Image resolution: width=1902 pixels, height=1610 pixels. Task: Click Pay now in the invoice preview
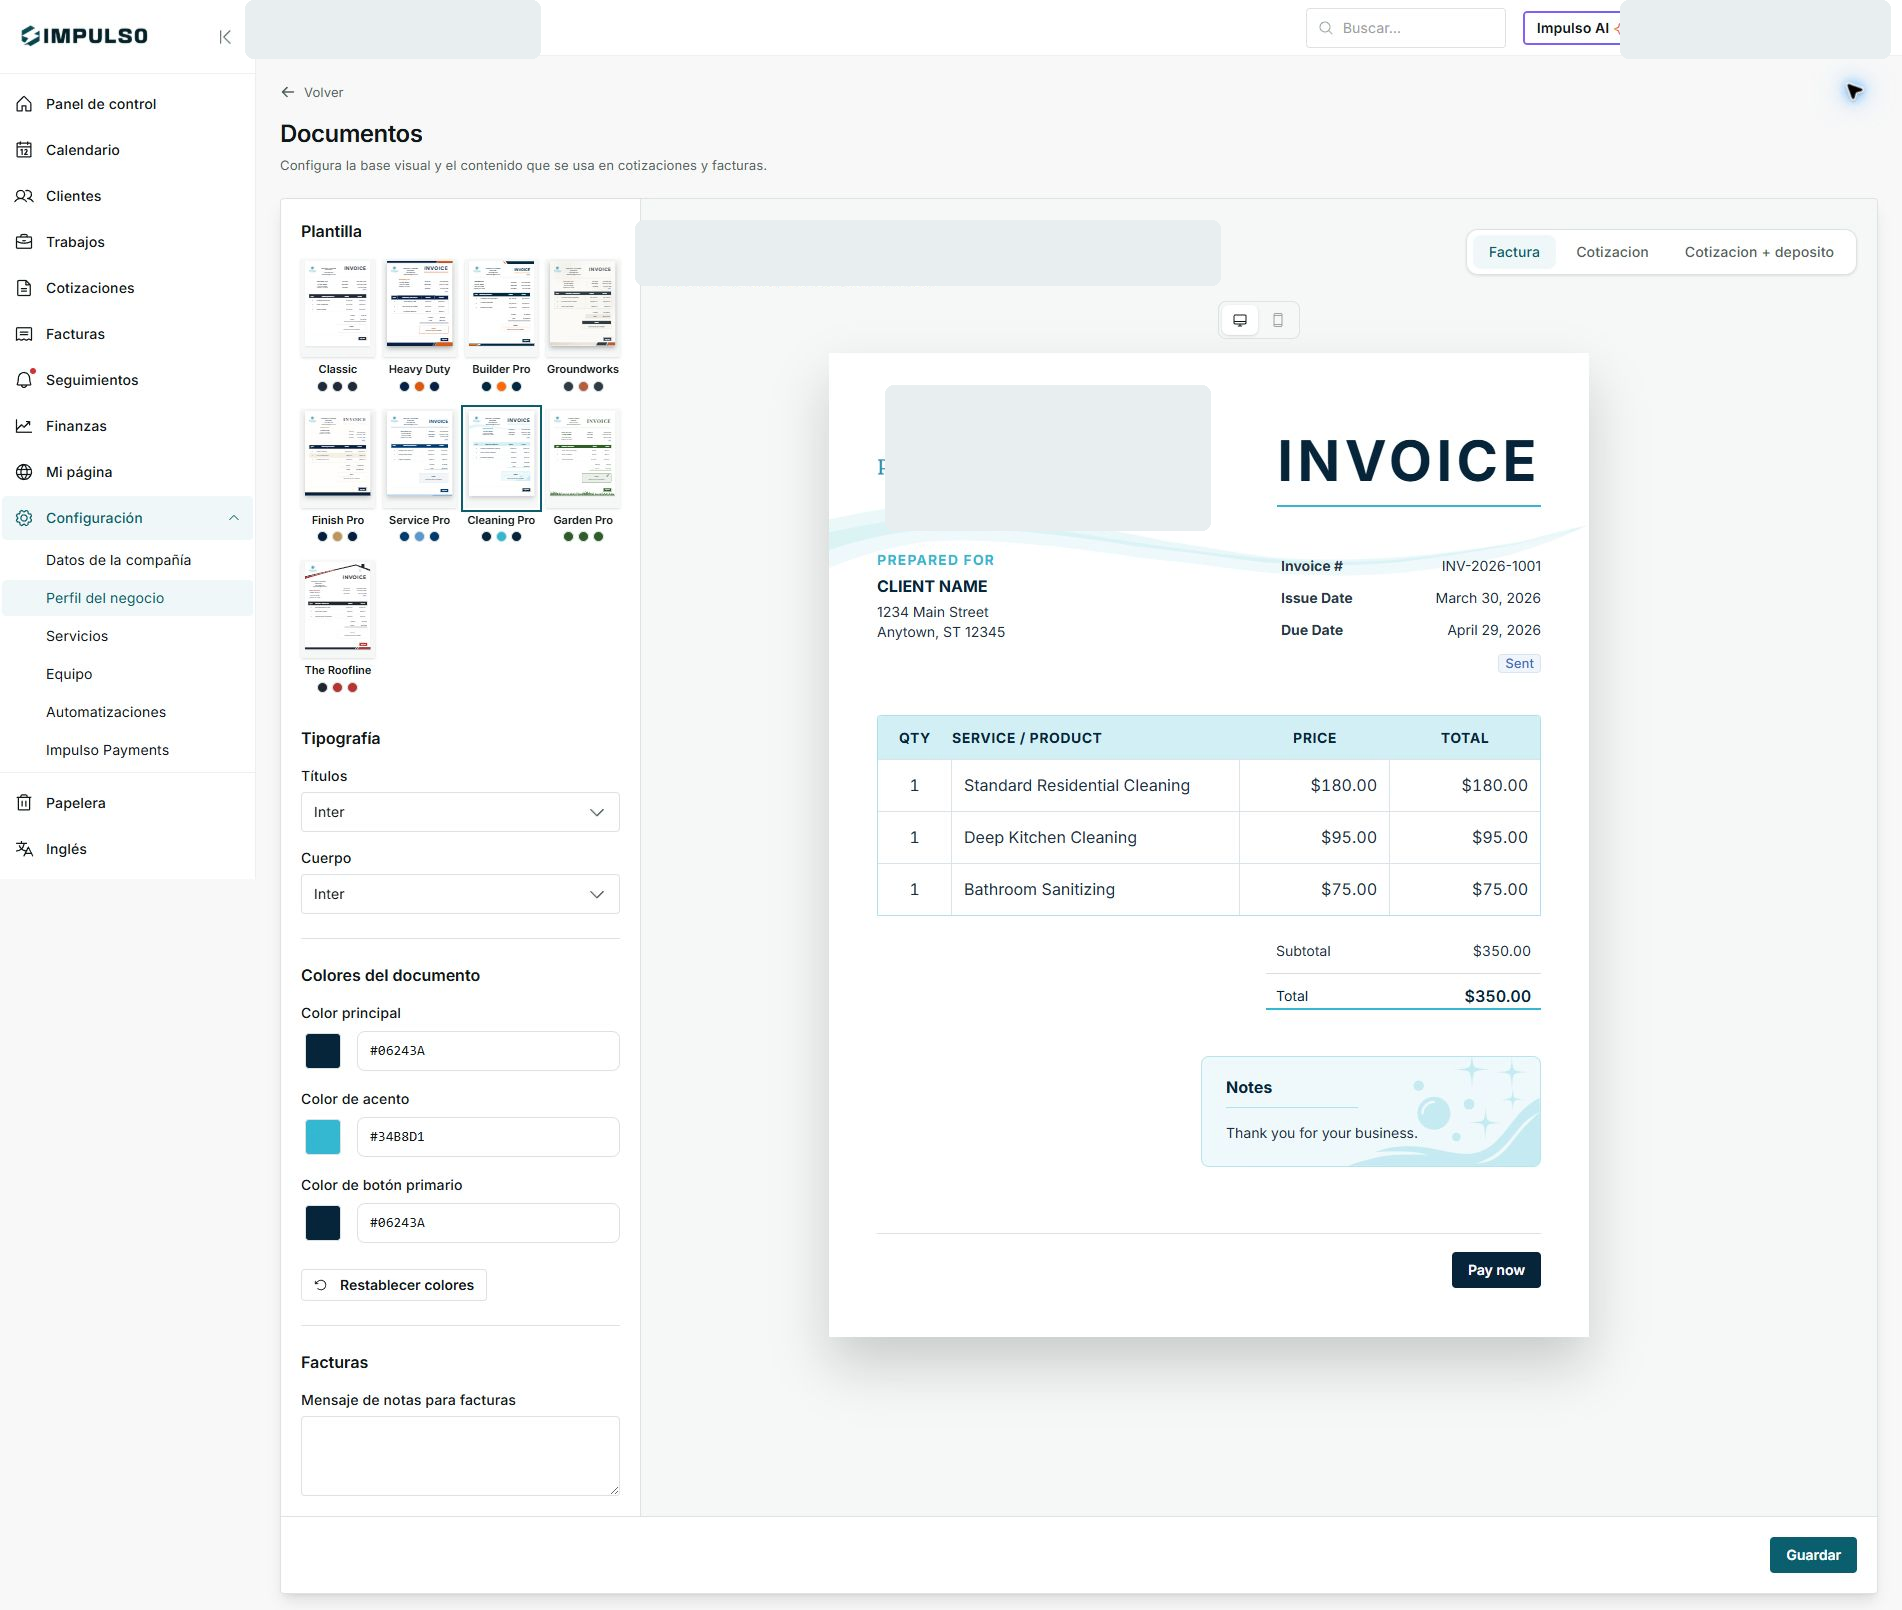[1496, 1270]
